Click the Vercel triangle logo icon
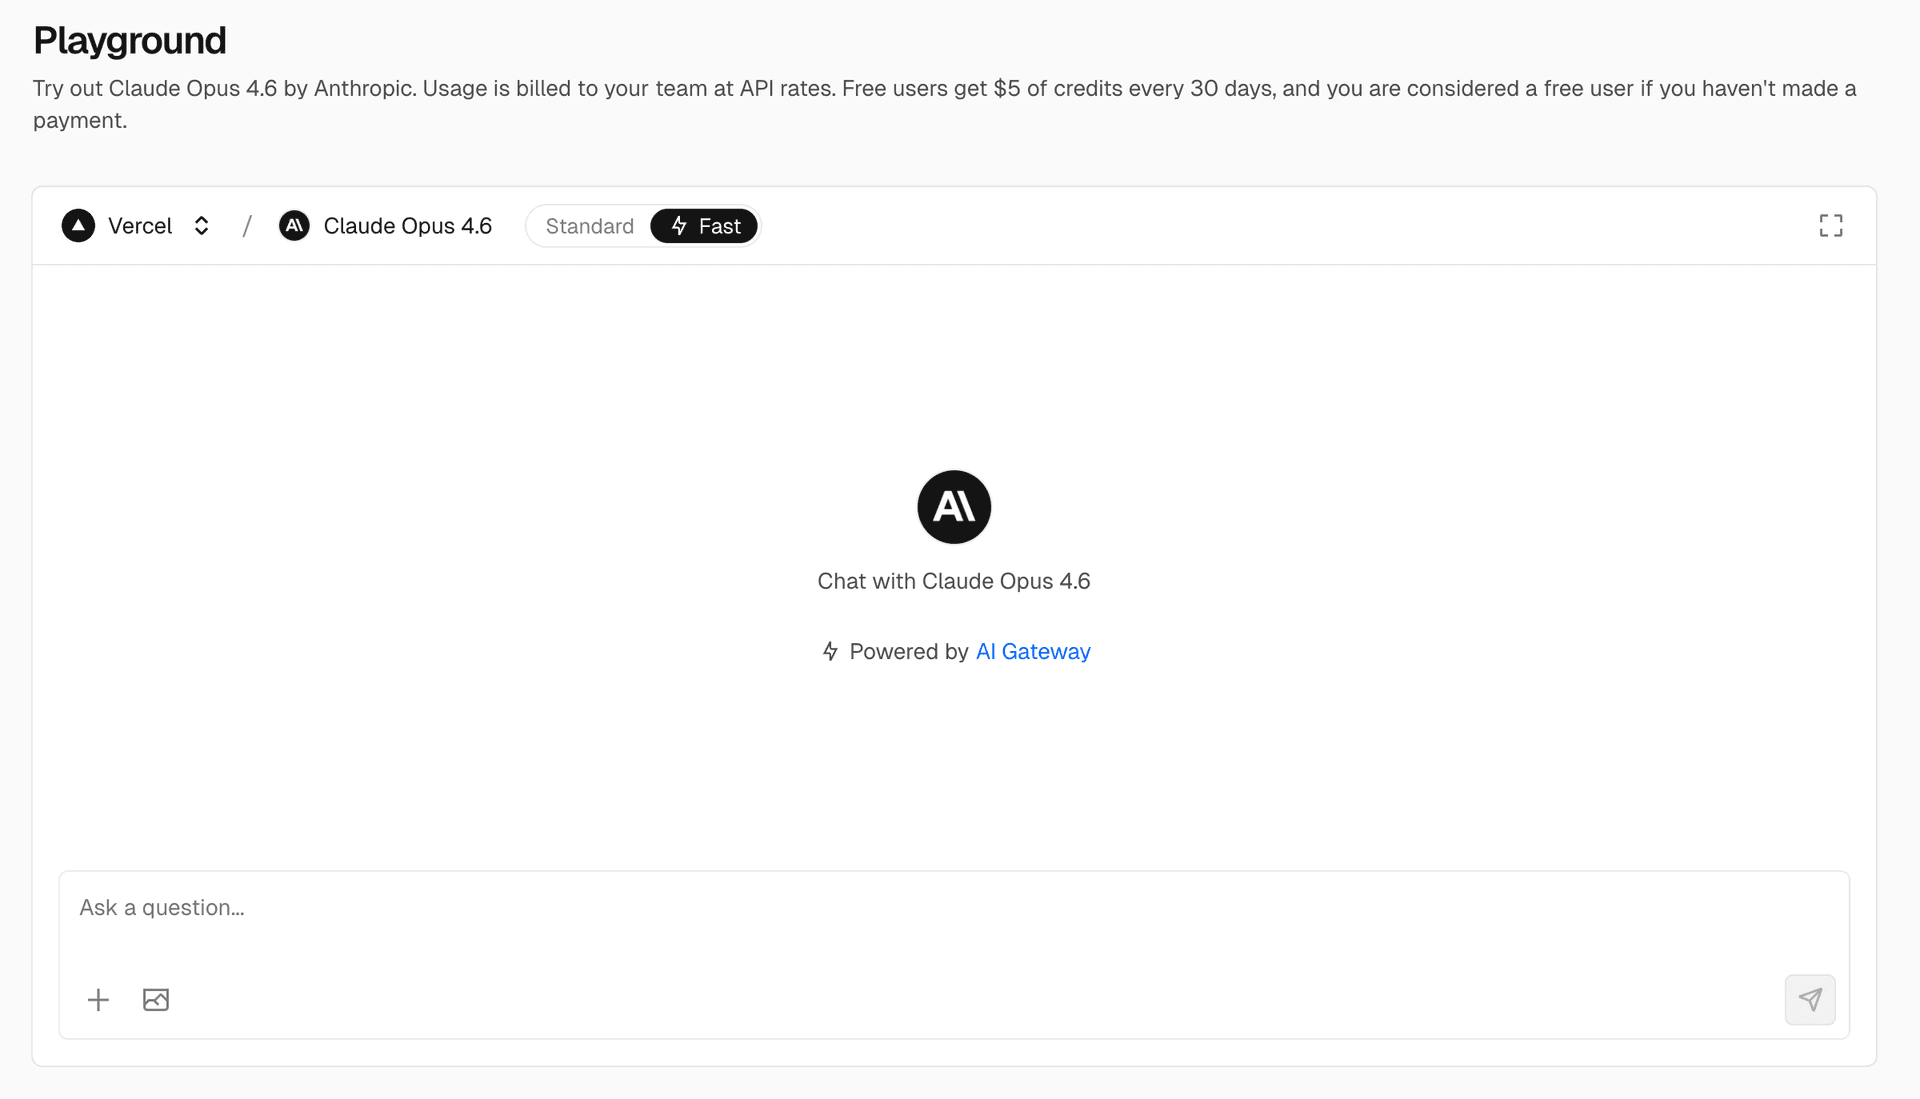Image resolution: width=1920 pixels, height=1099 pixels. 78,226
